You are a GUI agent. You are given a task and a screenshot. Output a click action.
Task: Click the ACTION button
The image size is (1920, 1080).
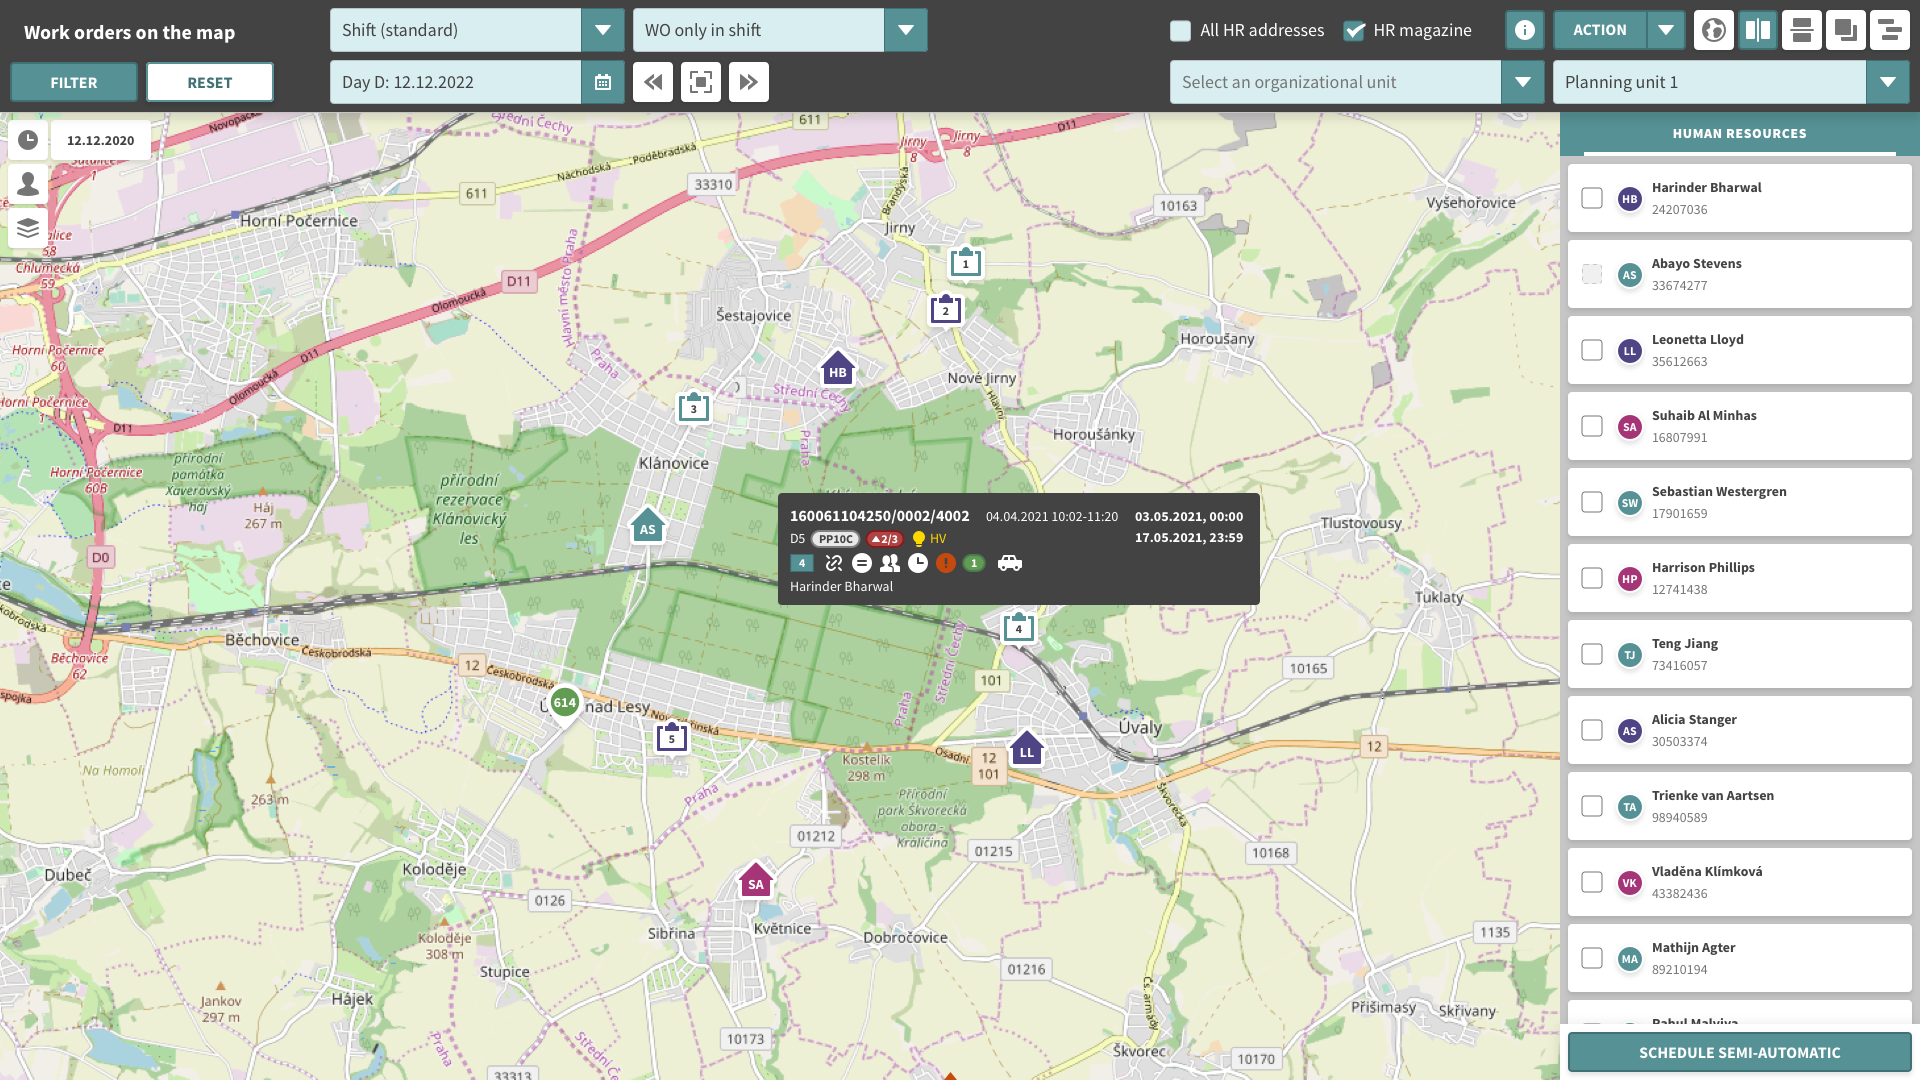[1599, 30]
